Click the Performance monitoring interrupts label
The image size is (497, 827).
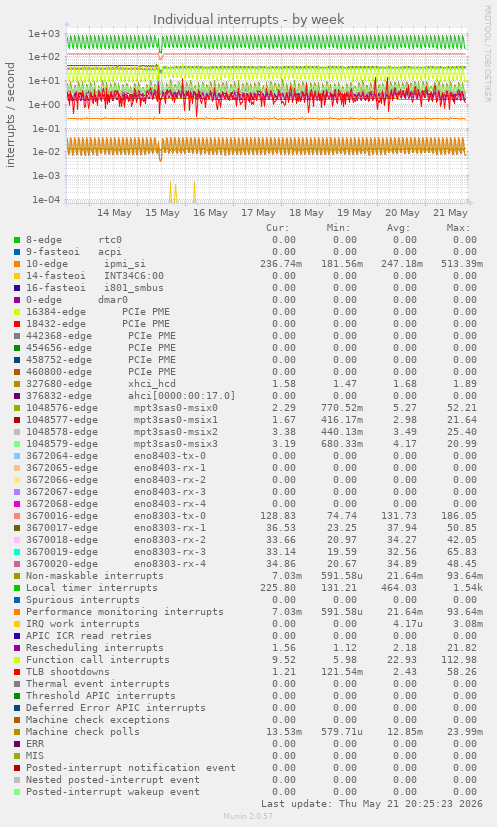click(x=125, y=612)
